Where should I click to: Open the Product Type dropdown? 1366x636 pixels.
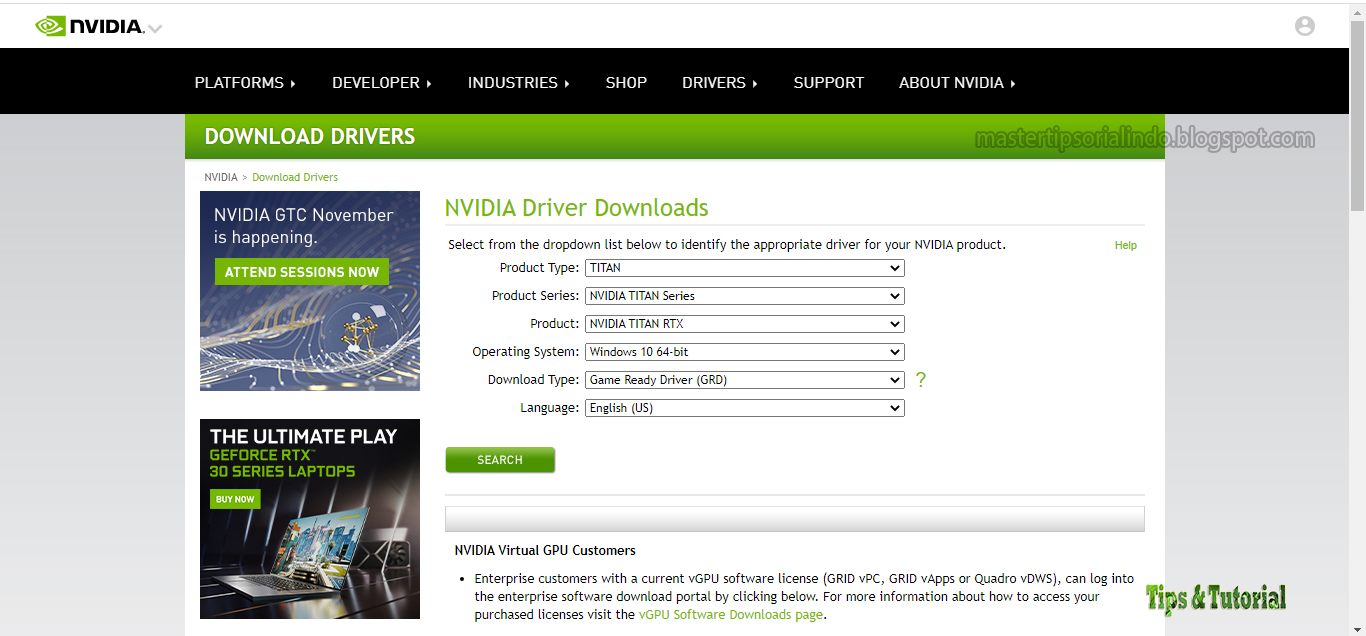745,268
